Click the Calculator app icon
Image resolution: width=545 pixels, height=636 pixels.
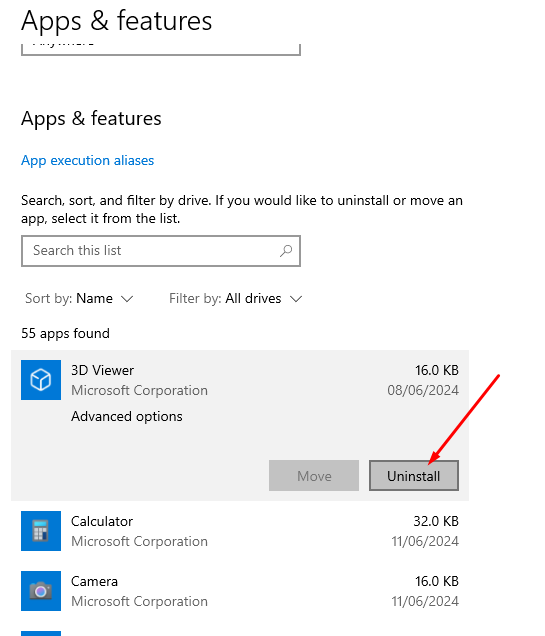pos(41,531)
